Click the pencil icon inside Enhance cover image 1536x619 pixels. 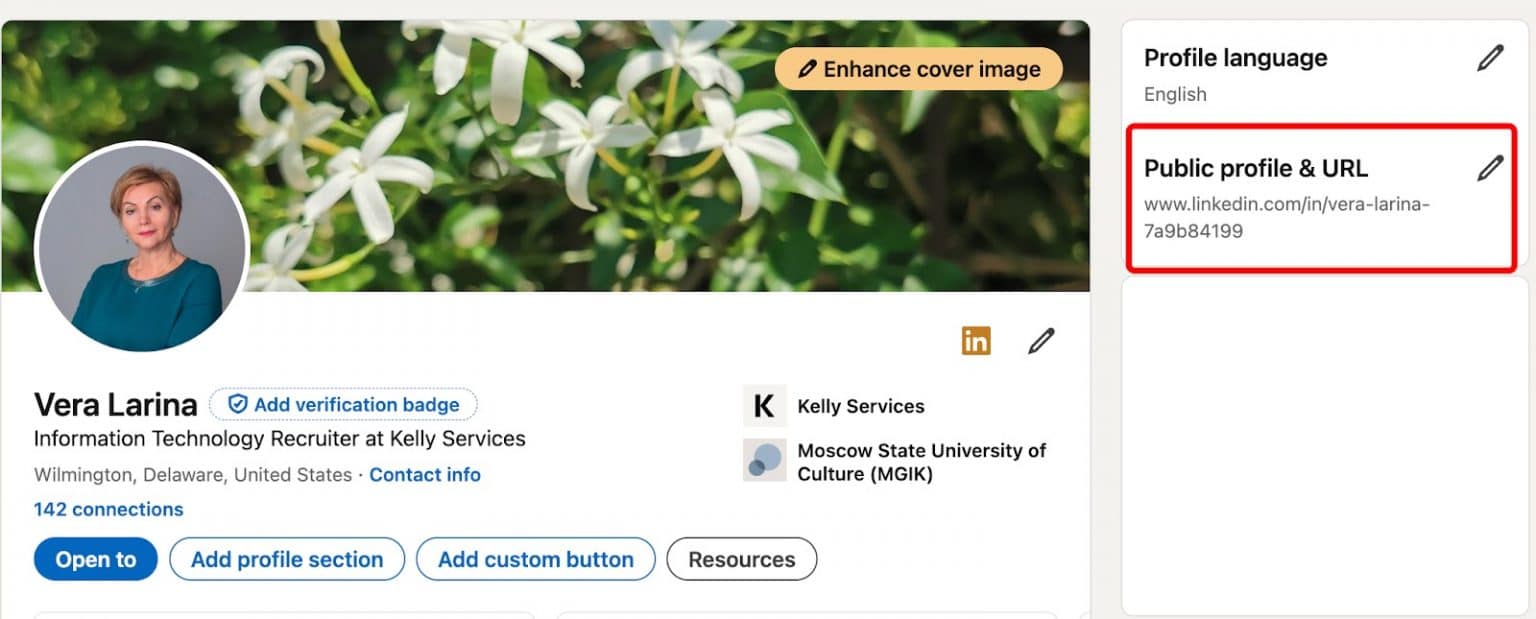coord(808,69)
